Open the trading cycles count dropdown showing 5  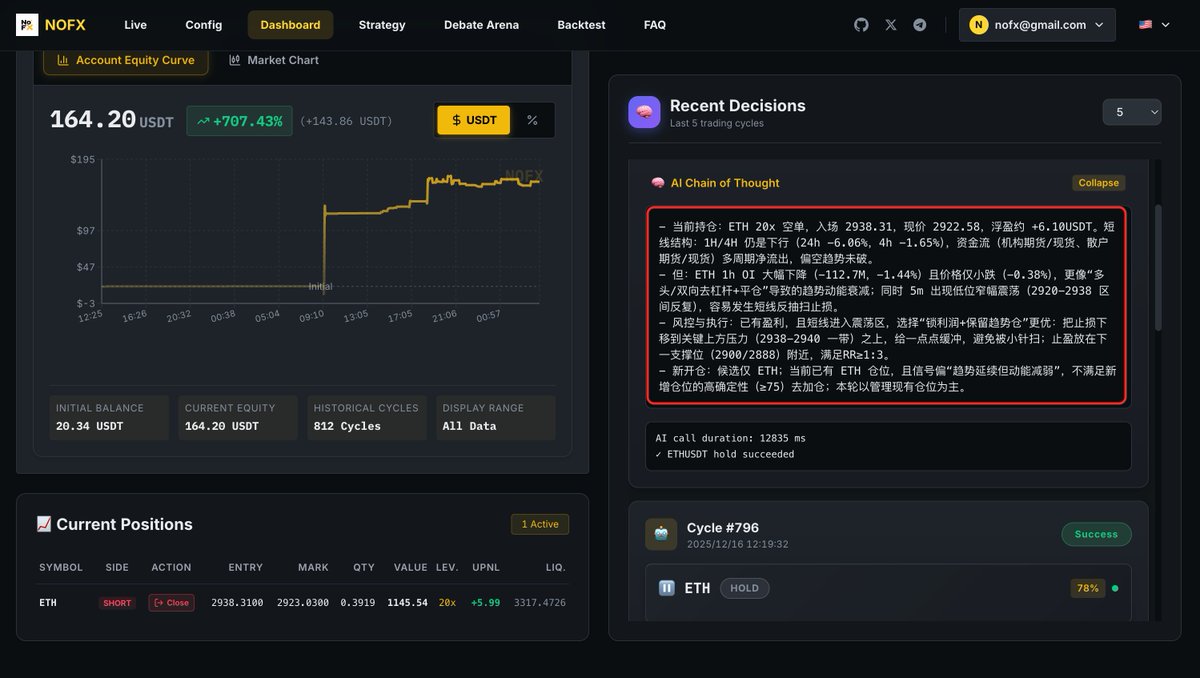click(x=1132, y=112)
